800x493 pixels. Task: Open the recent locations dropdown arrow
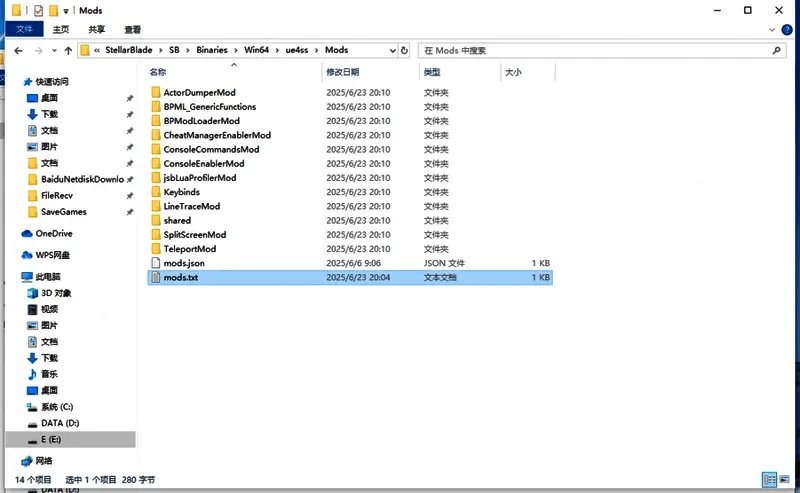click(53, 50)
